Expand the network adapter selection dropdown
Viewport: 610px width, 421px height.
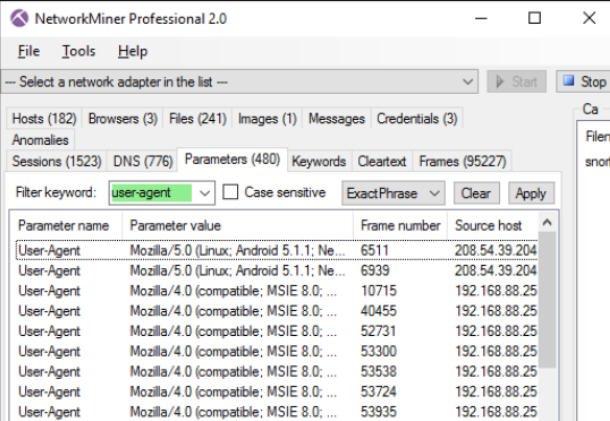coord(468,82)
